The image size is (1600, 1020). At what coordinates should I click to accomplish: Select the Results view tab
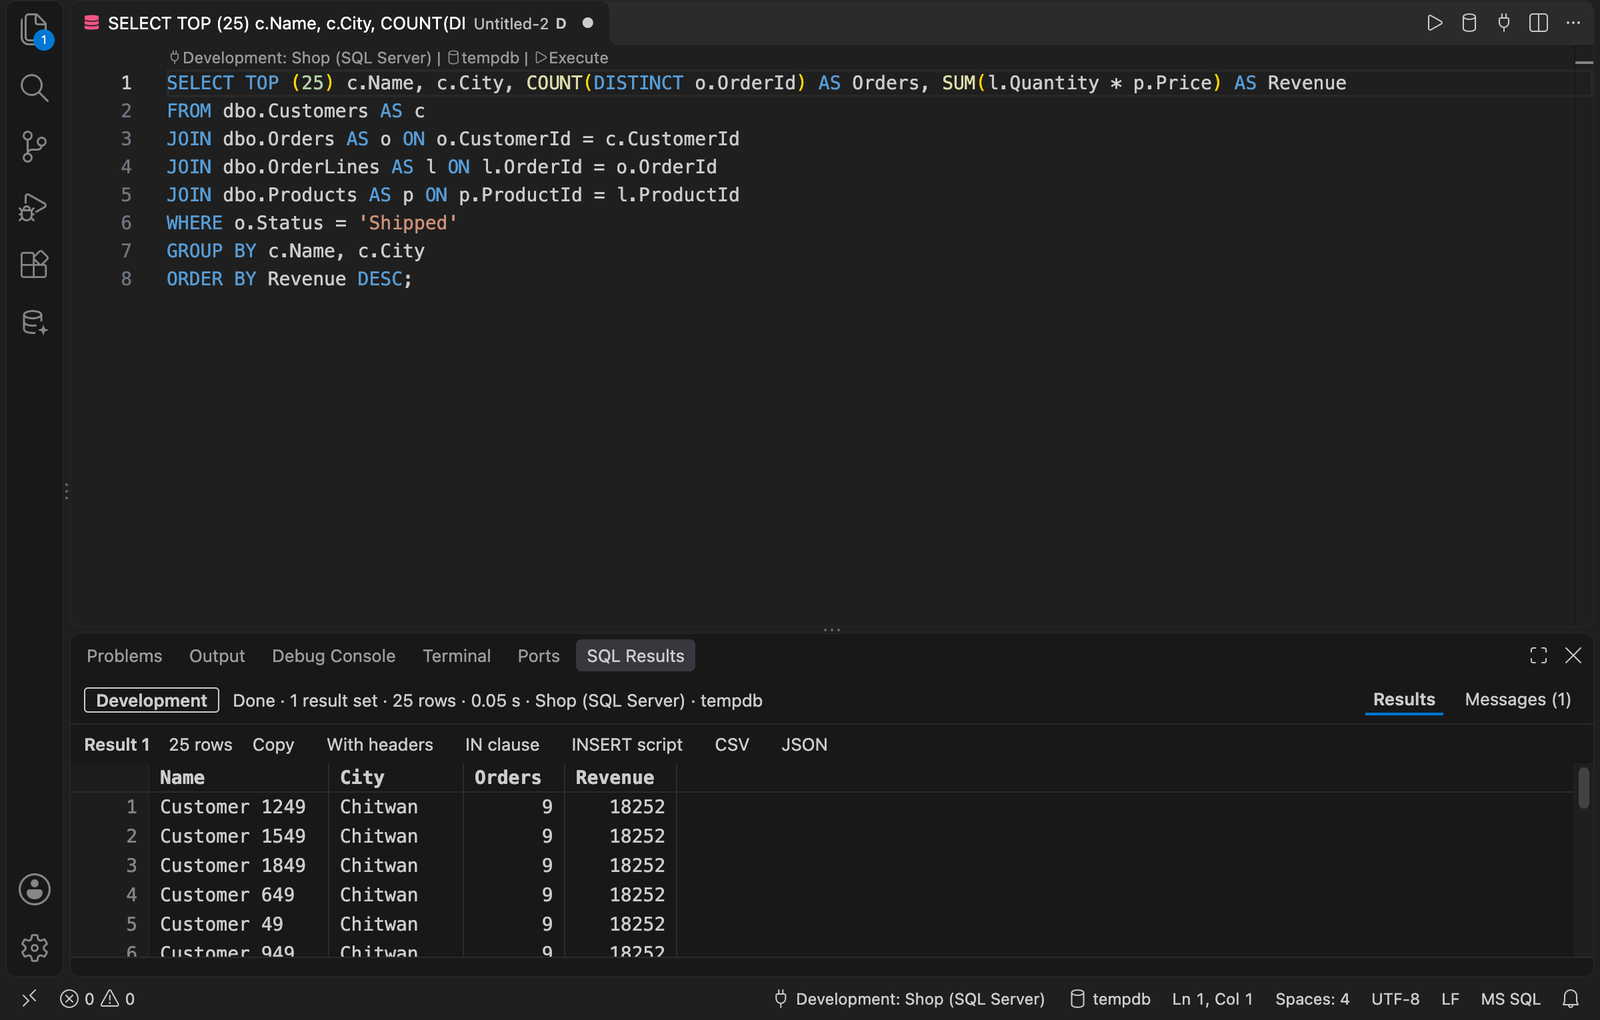[x=1404, y=700]
